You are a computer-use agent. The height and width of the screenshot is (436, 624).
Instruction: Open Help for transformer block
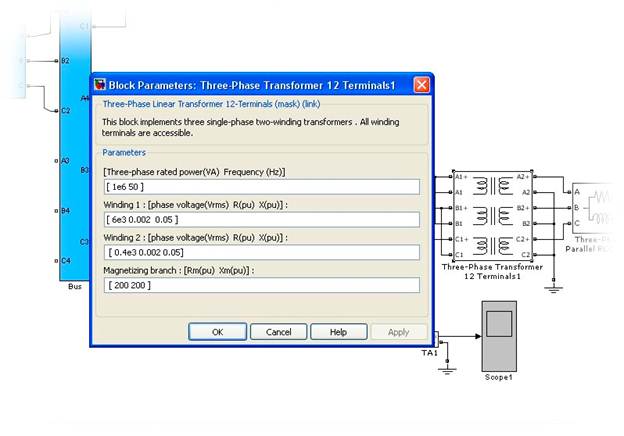[x=338, y=332]
